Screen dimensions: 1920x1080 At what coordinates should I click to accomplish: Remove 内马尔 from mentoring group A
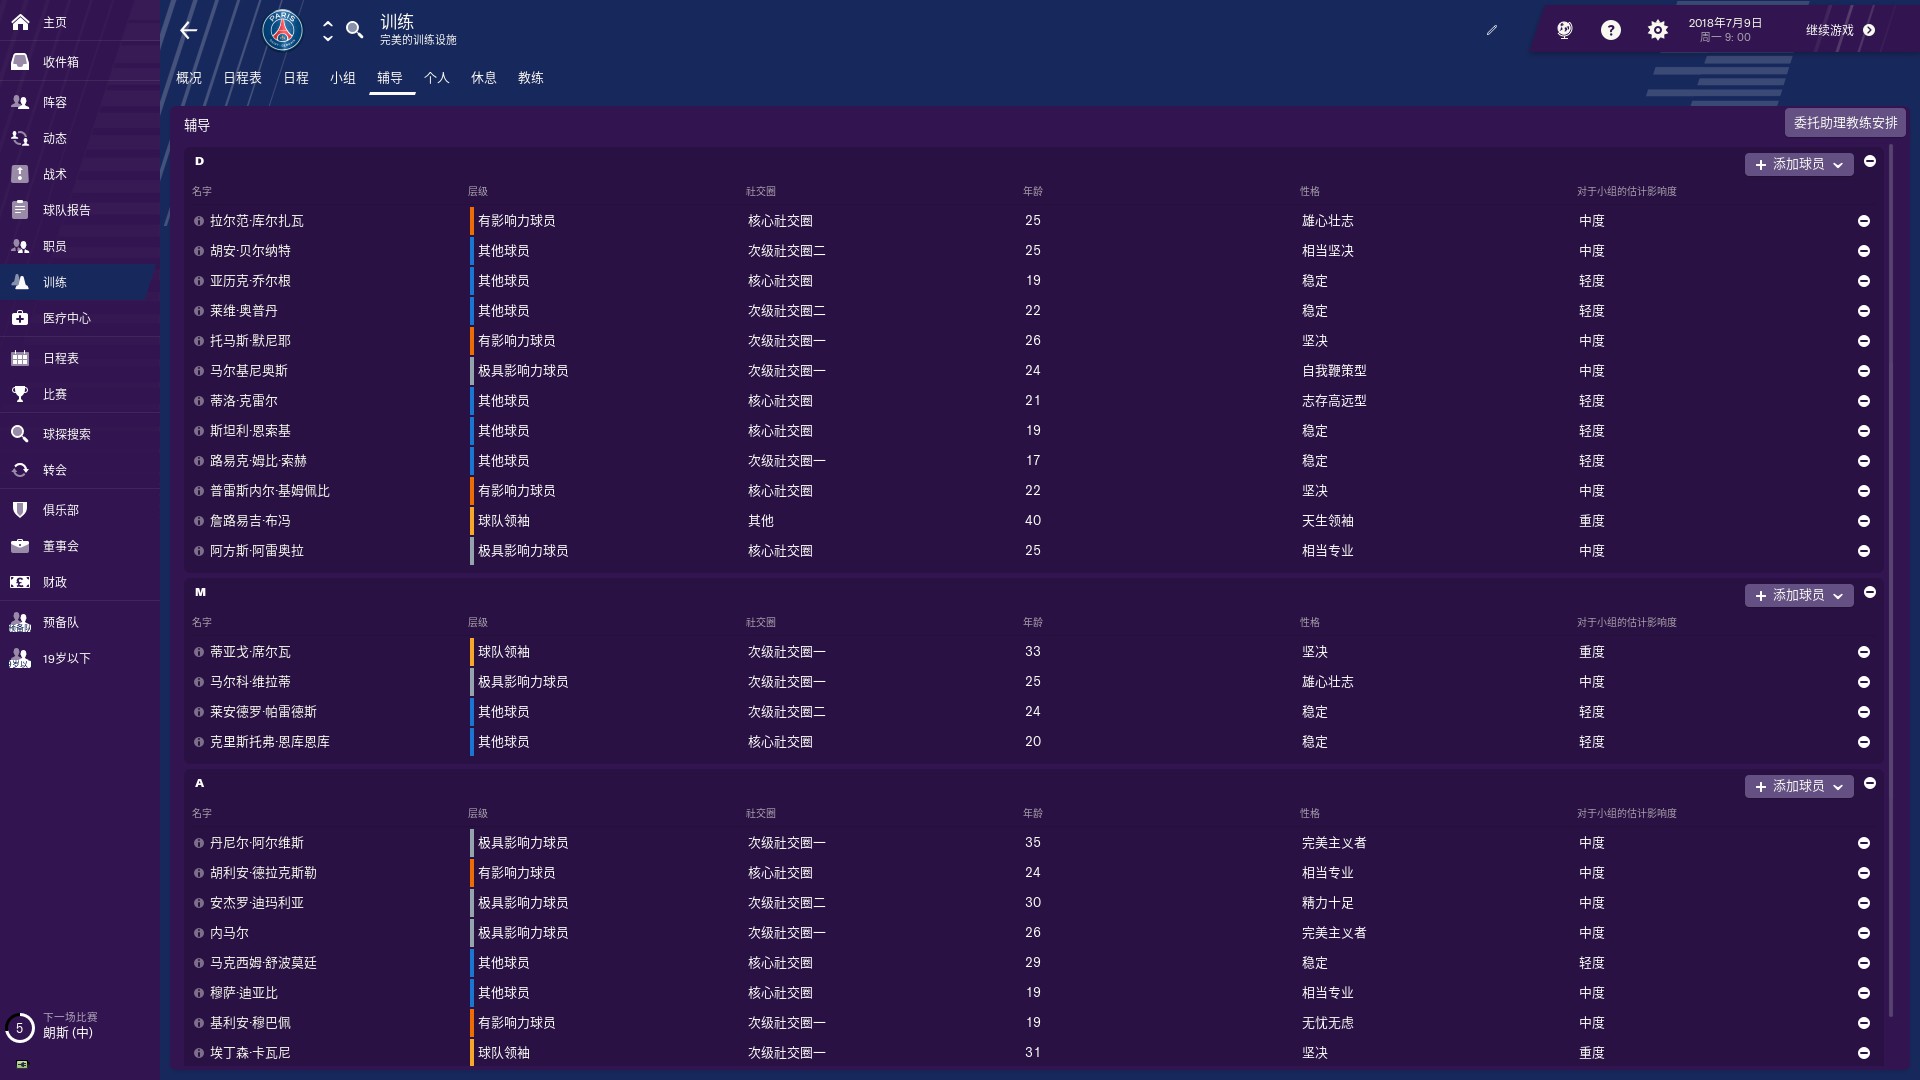coord(1863,933)
